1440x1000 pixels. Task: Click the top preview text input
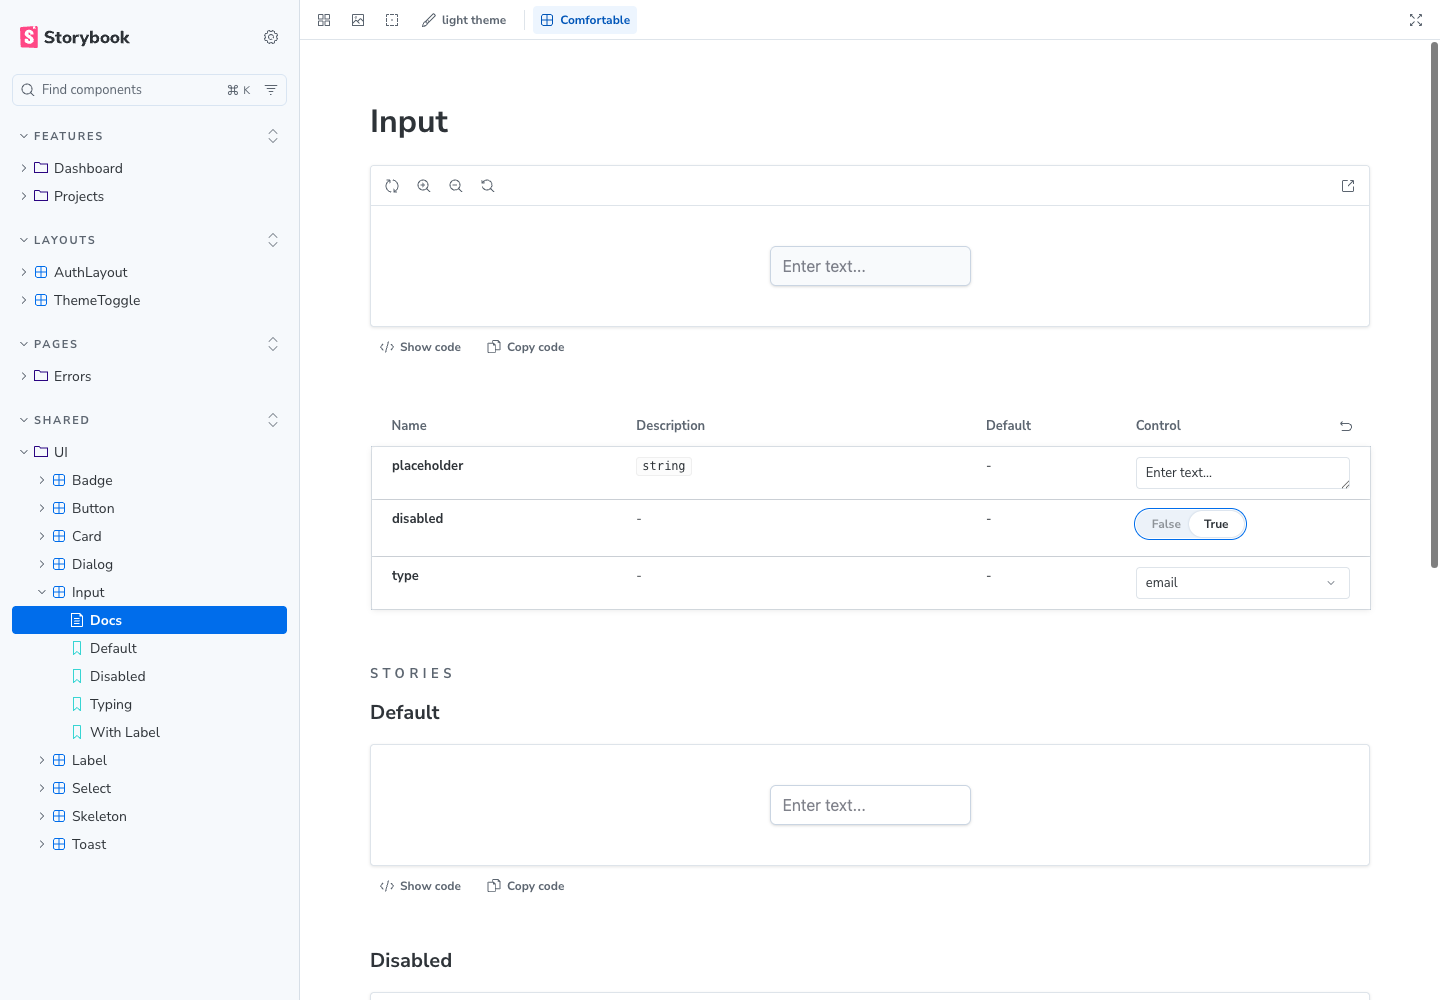(x=870, y=266)
